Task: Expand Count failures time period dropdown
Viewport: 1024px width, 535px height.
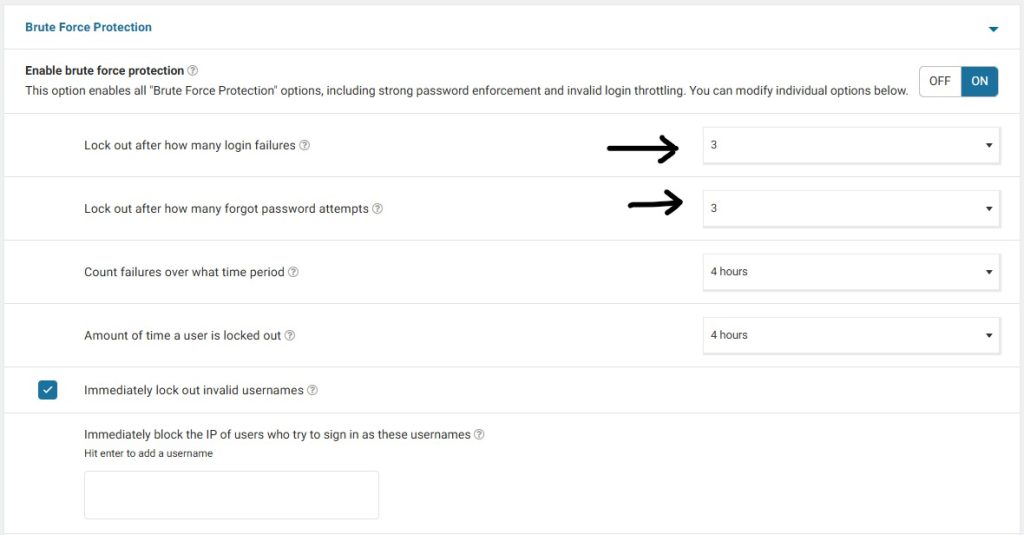Action: pos(851,272)
